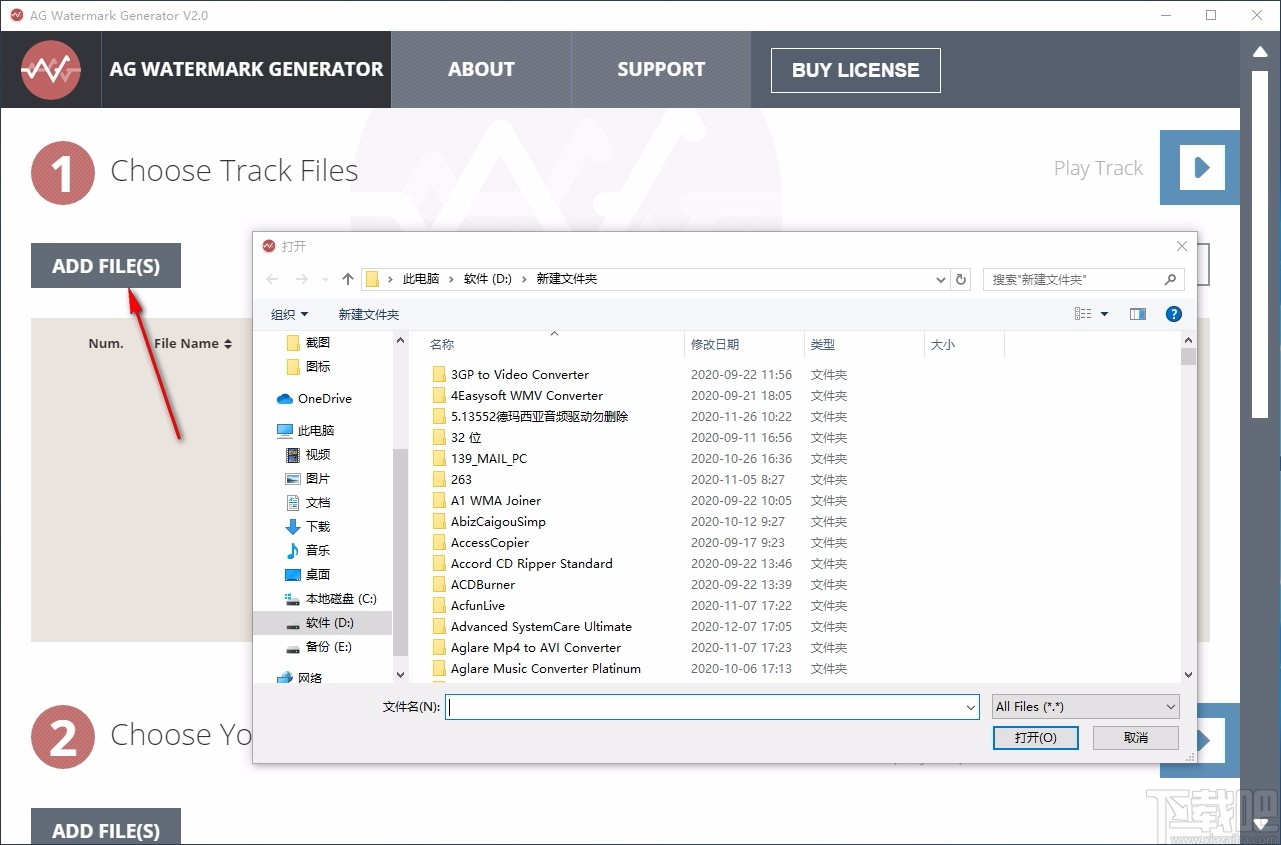
Task: Click 新建文件夹 in the dialog toolbar
Action: [x=369, y=314]
